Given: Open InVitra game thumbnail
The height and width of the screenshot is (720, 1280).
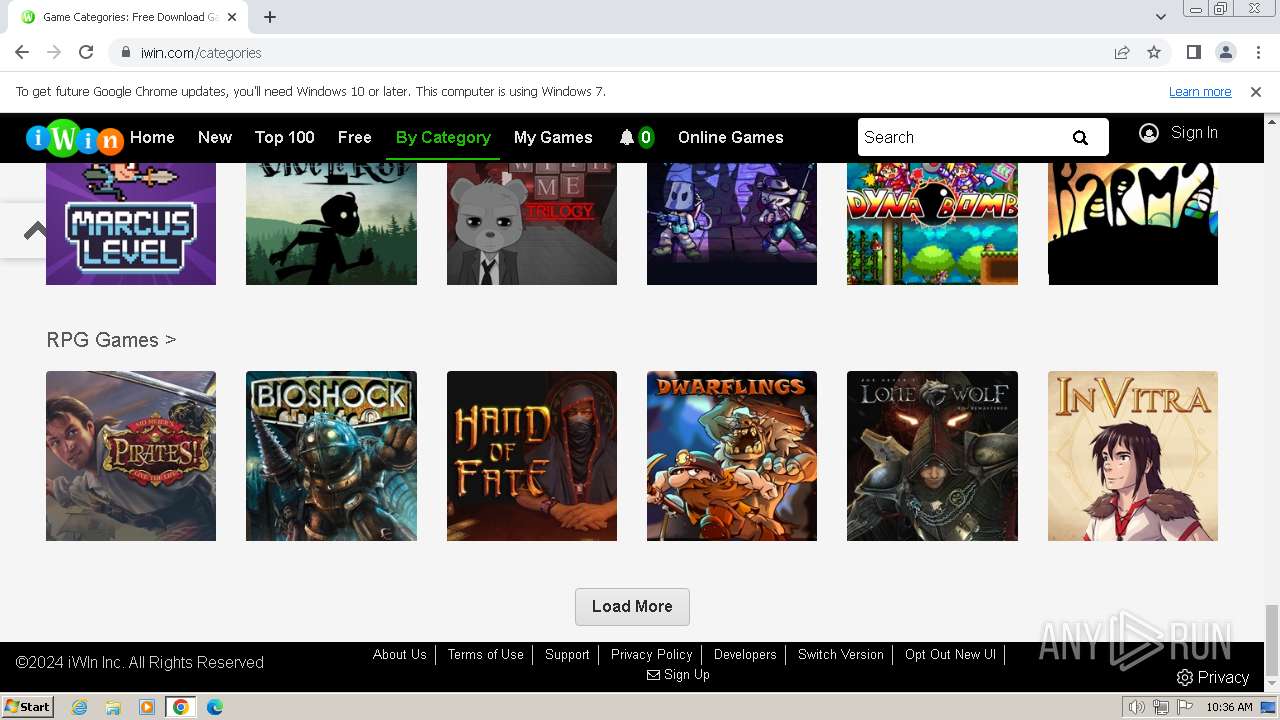Looking at the screenshot, I should [1133, 456].
